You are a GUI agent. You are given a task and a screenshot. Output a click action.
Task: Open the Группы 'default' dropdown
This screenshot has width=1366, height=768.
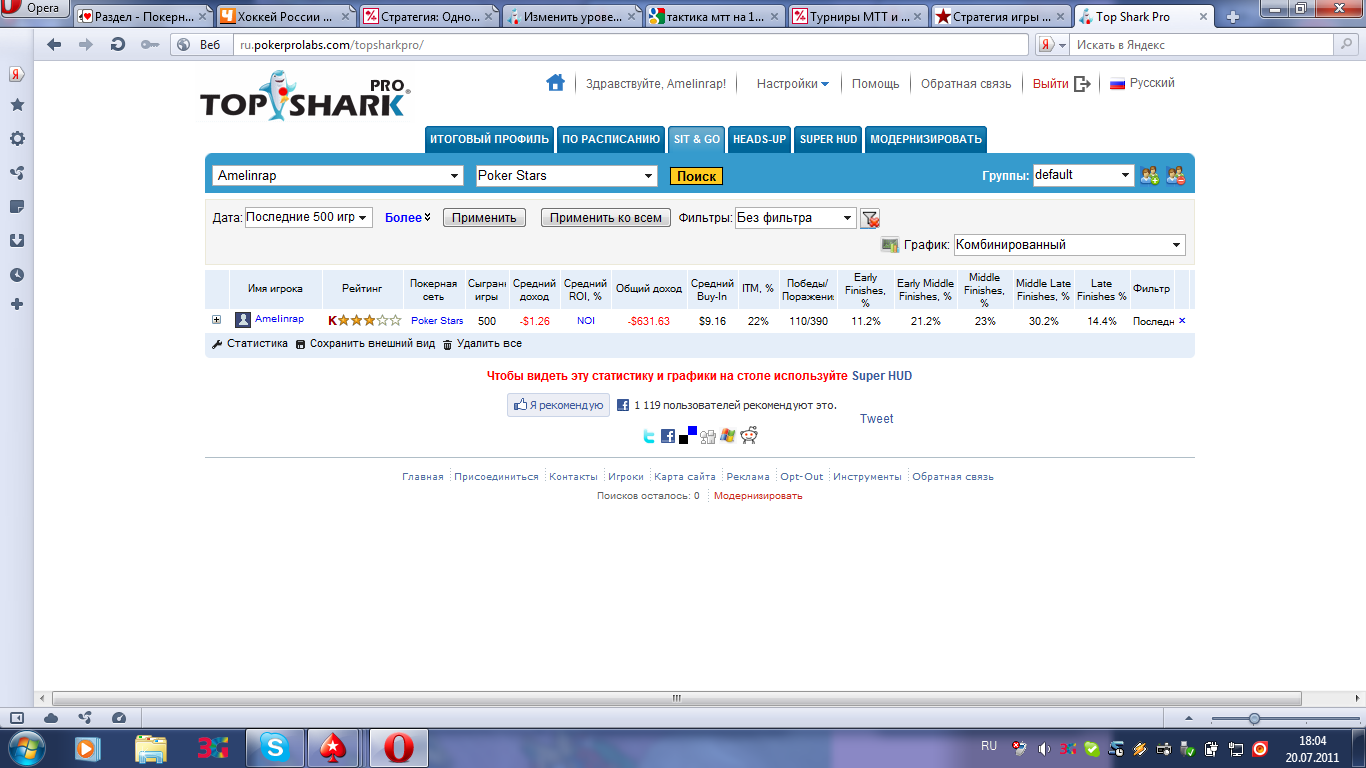click(x=1084, y=175)
